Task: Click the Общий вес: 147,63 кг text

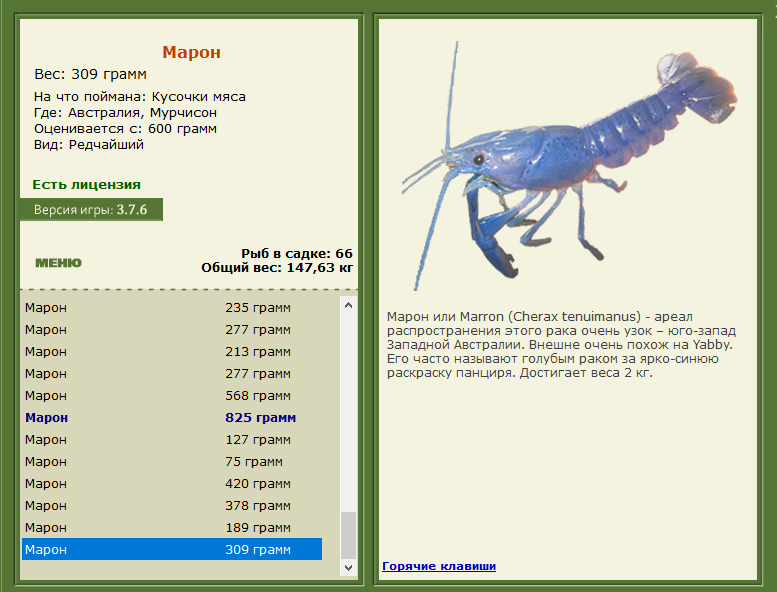Action: [x=277, y=268]
